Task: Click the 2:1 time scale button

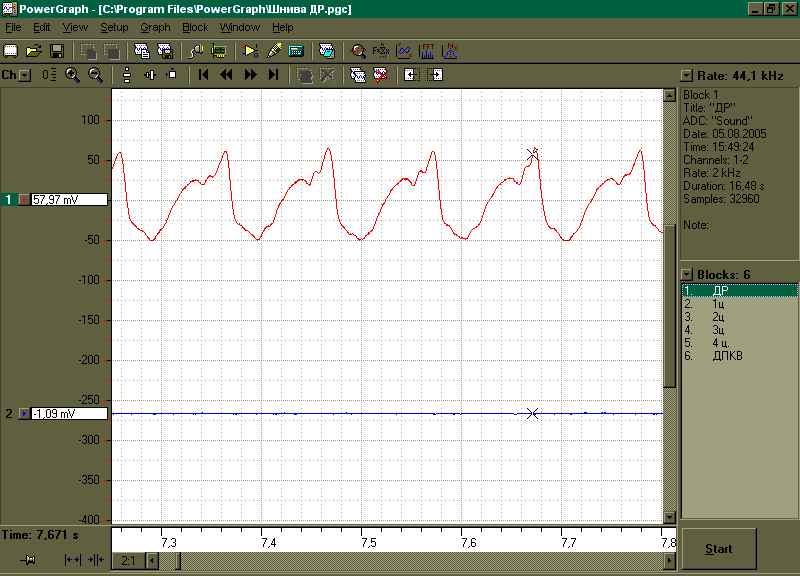Action: coord(129,561)
